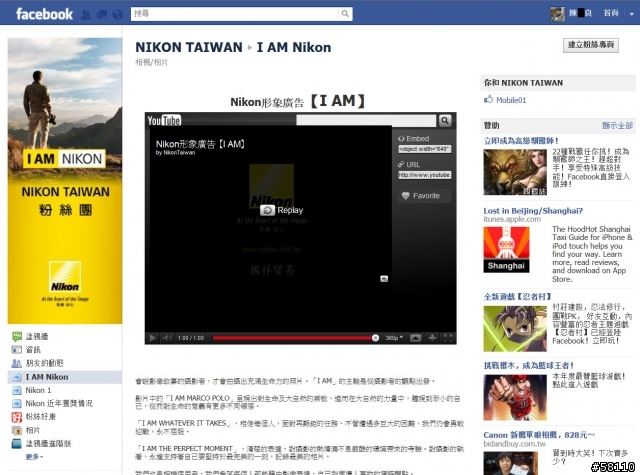Viewport: 640px width, 475px height.
Task: Click the progress bar scrubber handle
Action: (x=375, y=338)
